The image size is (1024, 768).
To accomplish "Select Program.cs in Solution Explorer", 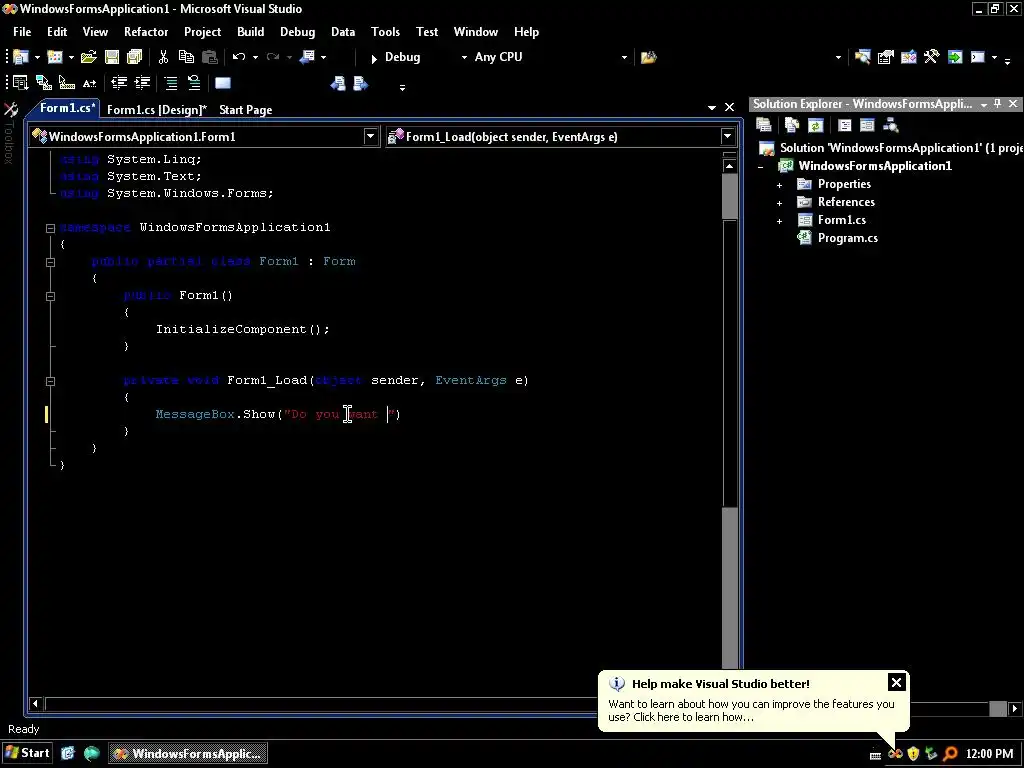I will pyautogui.click(x=848, y=238).
